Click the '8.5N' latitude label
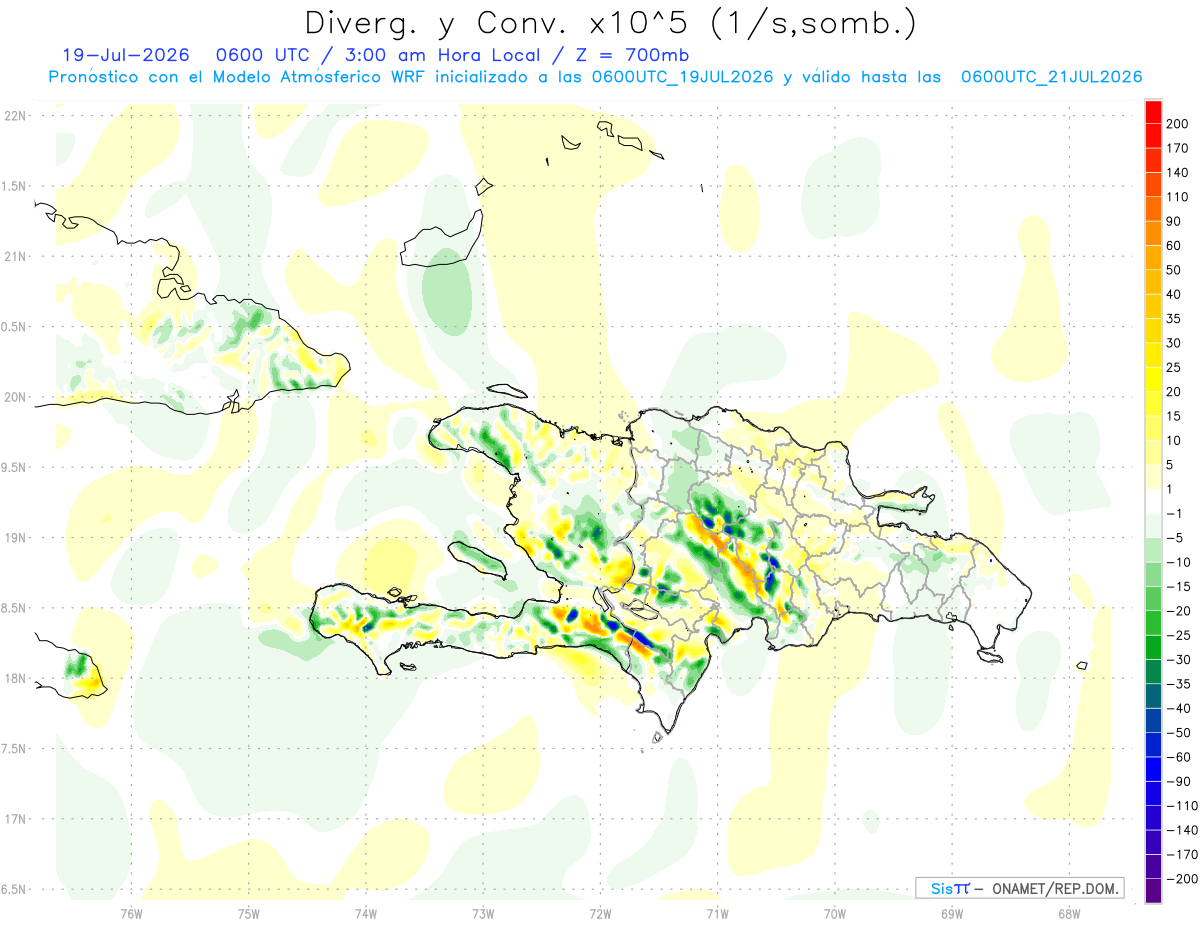This screenshot has height=927, width=1200. (13, 608)
